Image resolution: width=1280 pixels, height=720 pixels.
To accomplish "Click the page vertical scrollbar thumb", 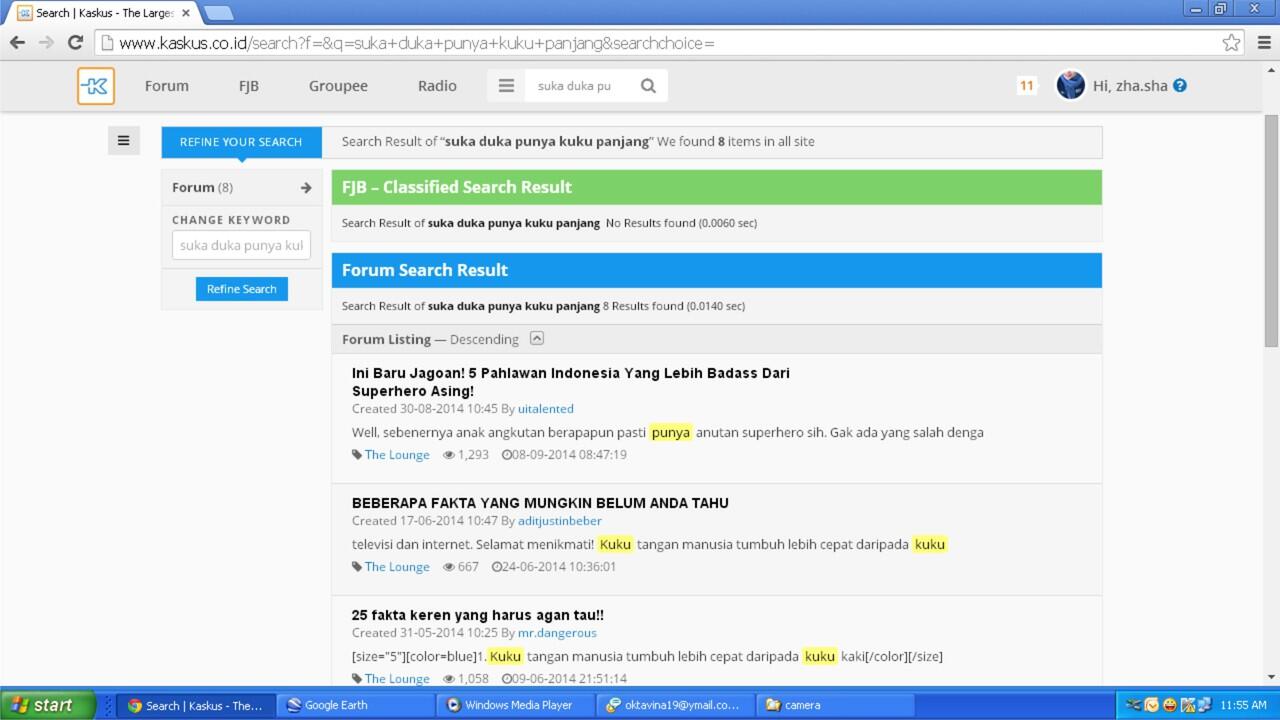I will tap(1272, 231).
